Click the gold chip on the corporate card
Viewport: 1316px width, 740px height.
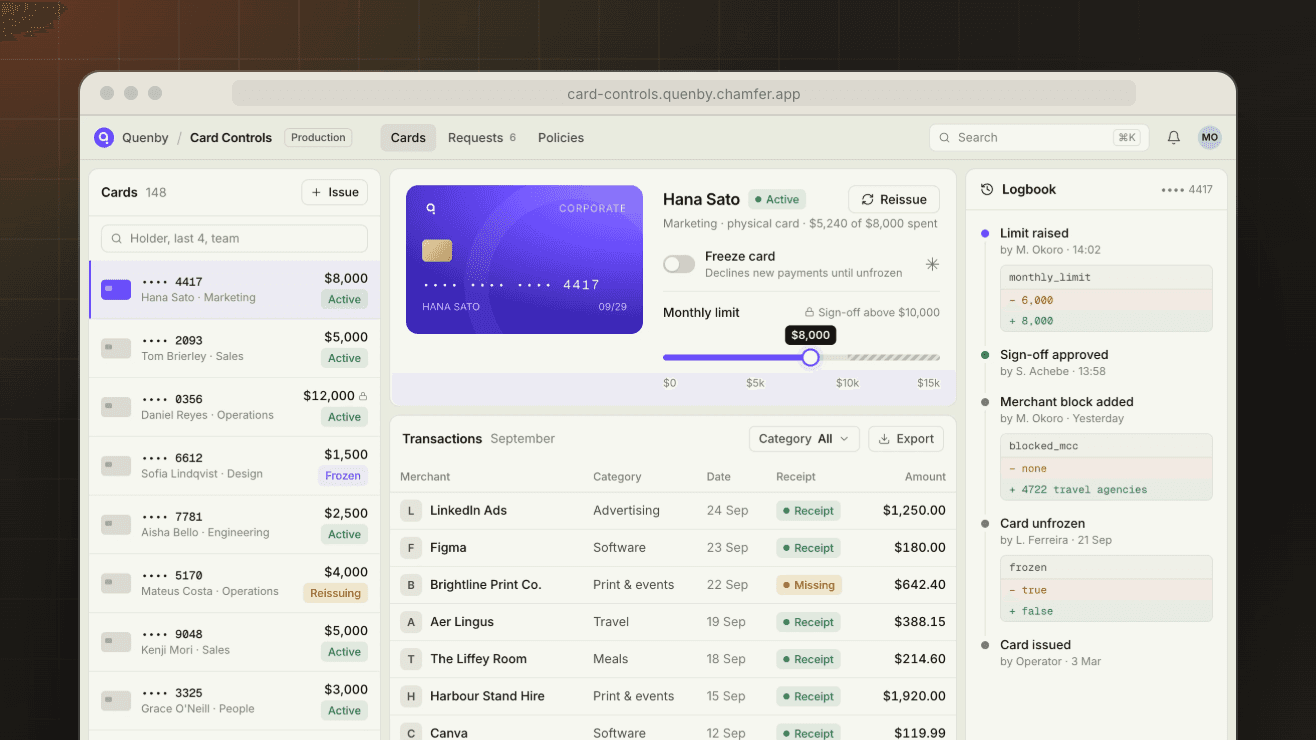click(437, 251)
